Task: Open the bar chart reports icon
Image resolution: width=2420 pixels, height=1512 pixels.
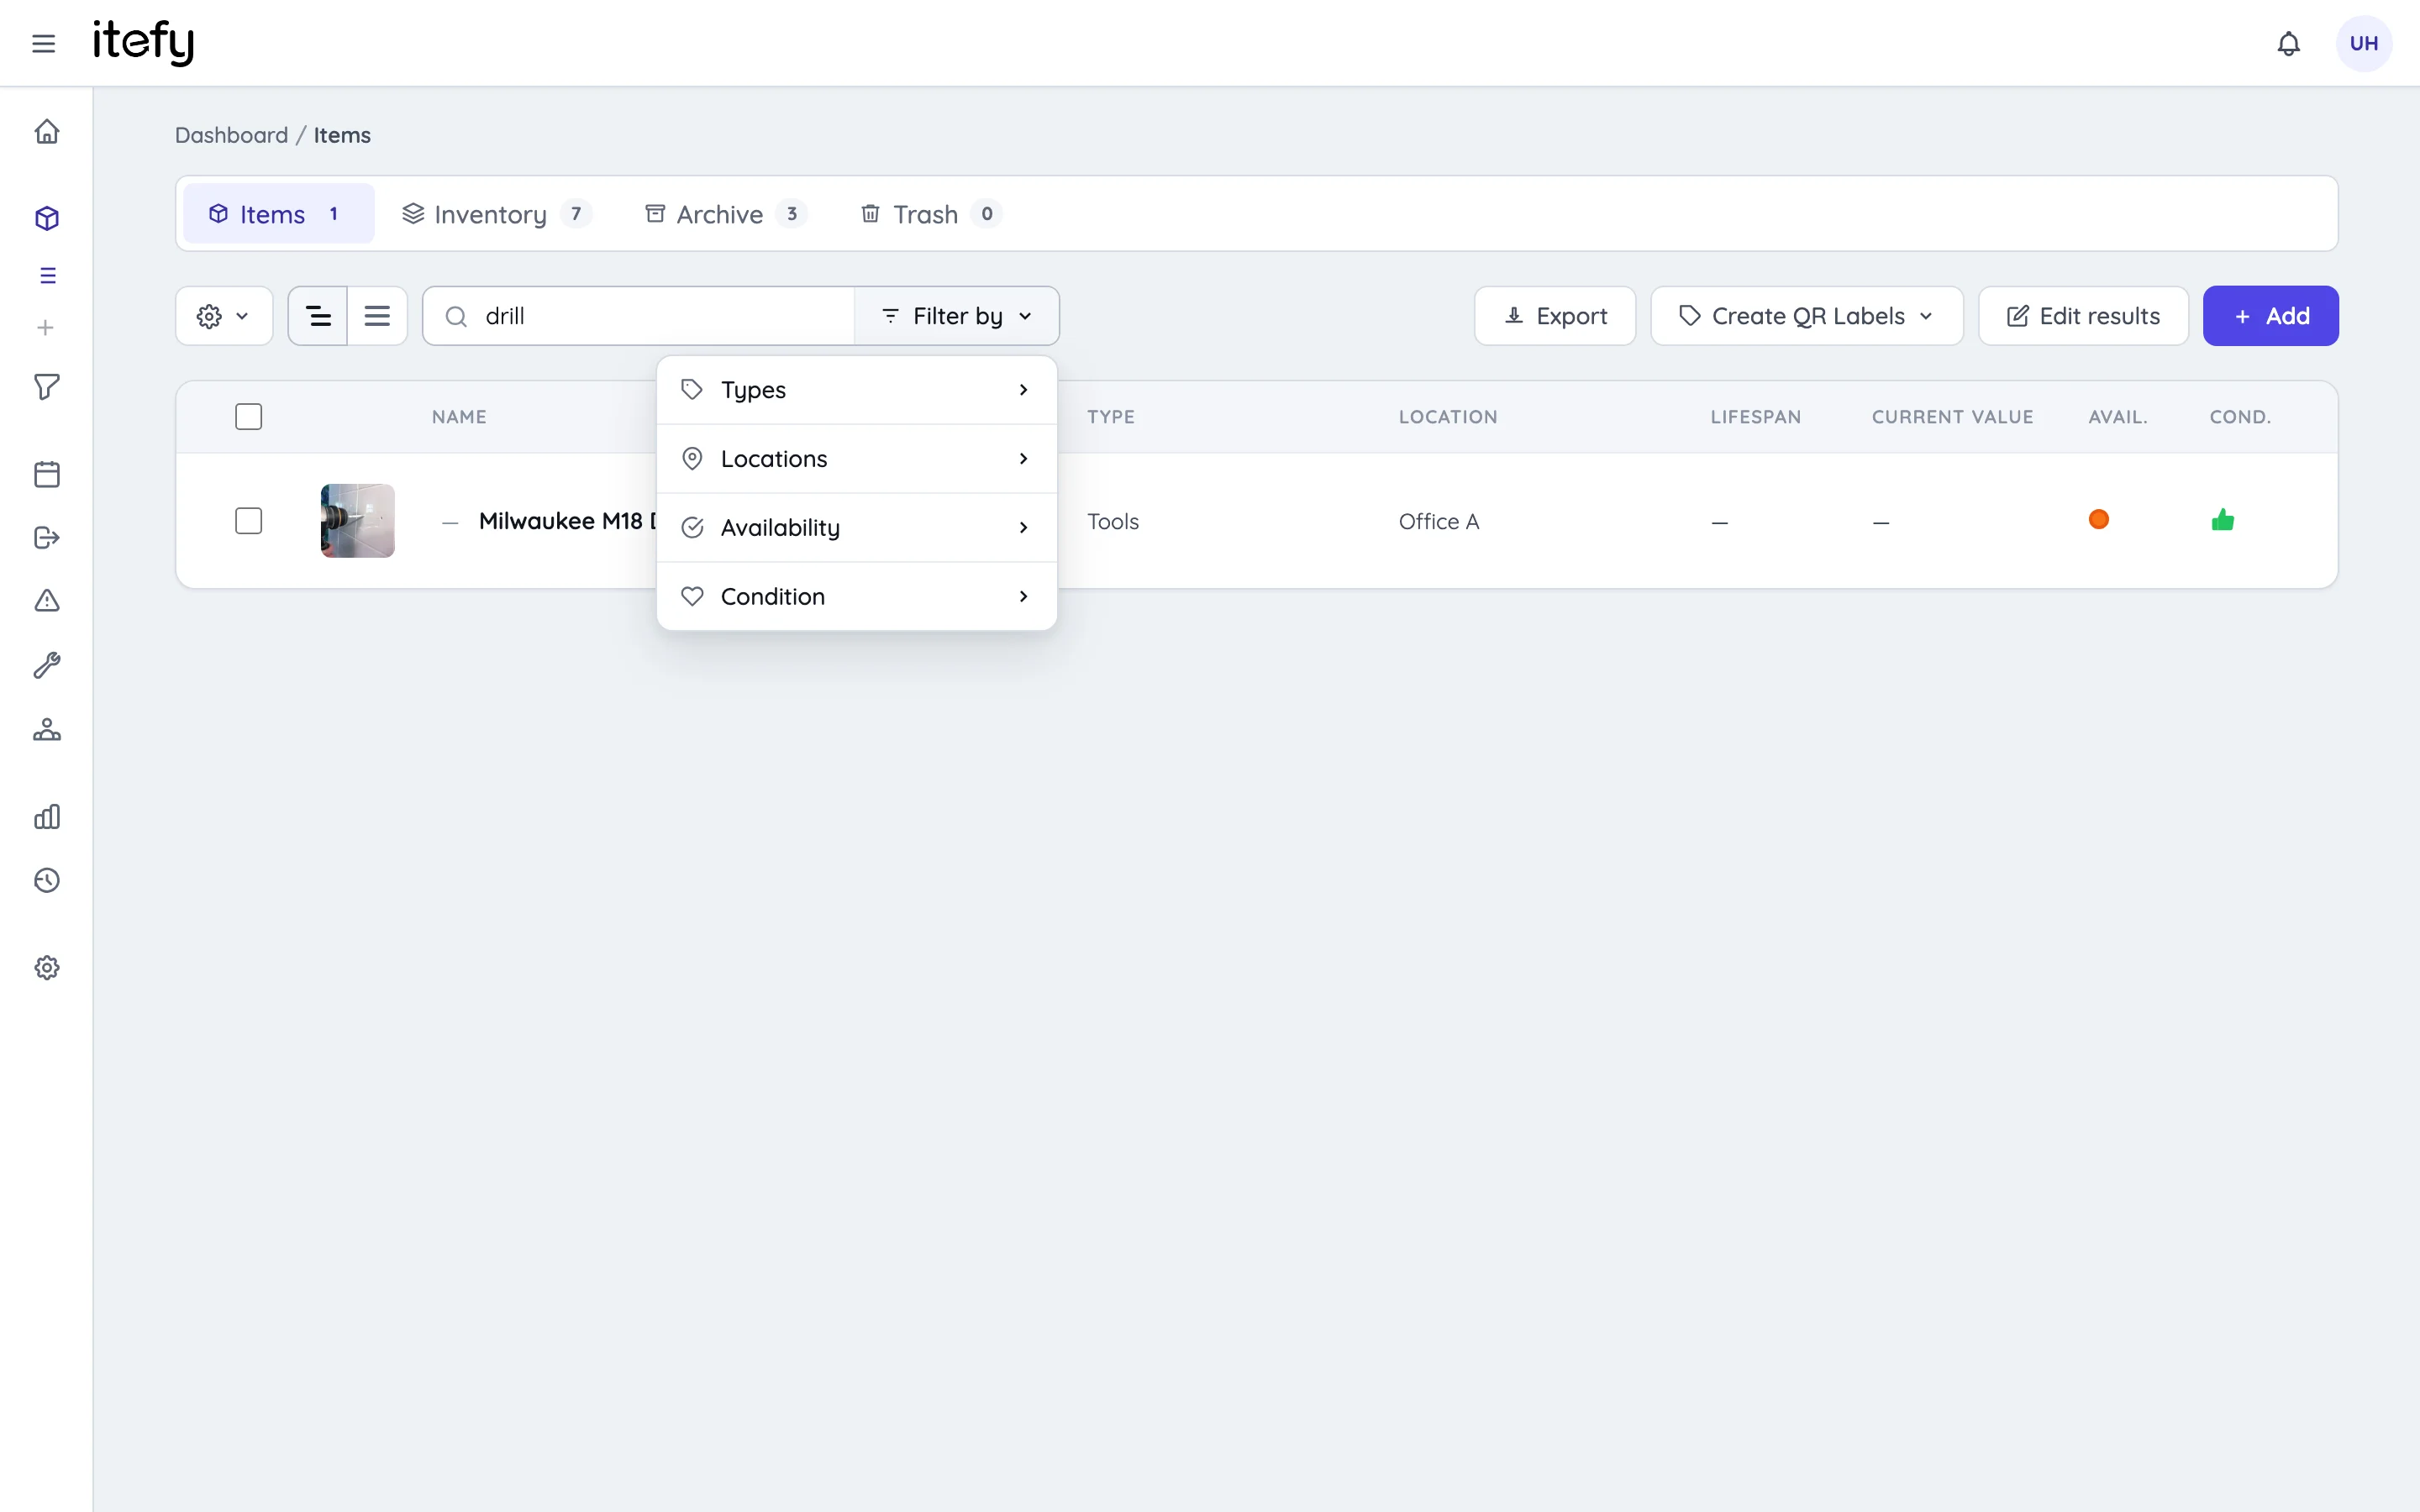Action: click(x=47, y=817)
